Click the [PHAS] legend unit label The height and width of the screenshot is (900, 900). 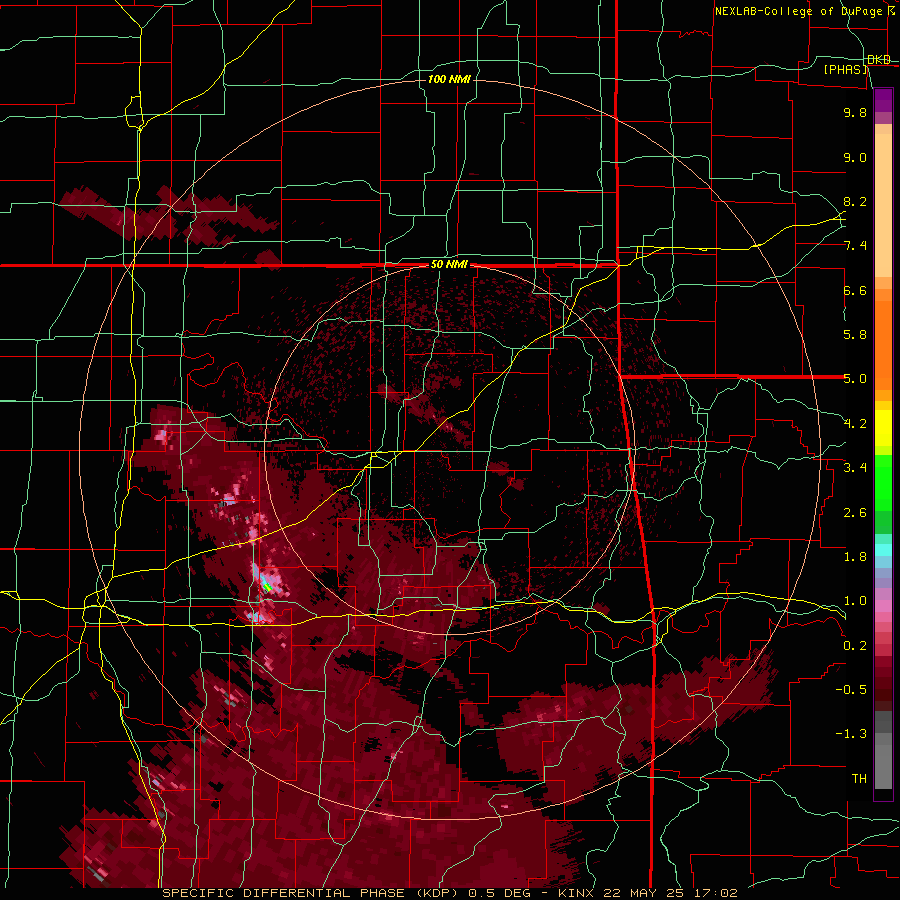click(846, 69)
